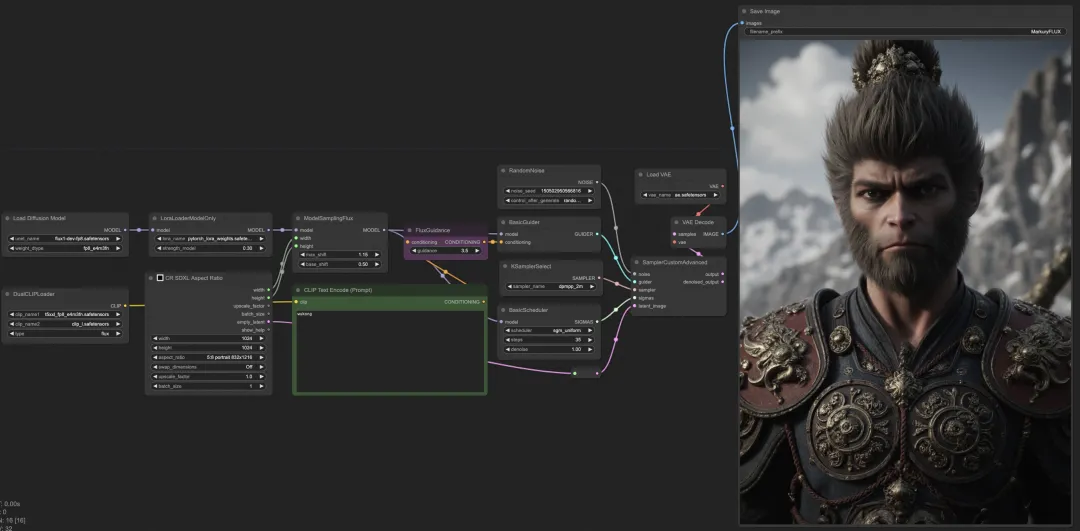Viewport: 1080px width, 531px height.
Task: Increase width value in CR SDXL Aspect Ratio
Action: click(x=262, y=338)
